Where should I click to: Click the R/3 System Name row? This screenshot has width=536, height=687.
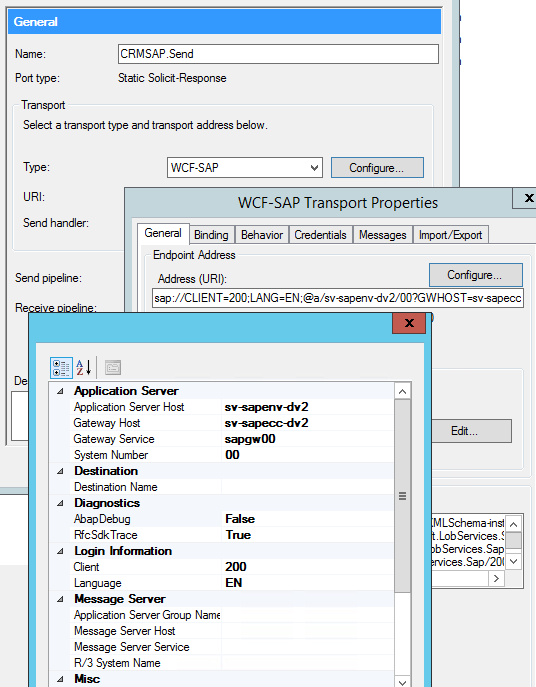click(231, 663)
